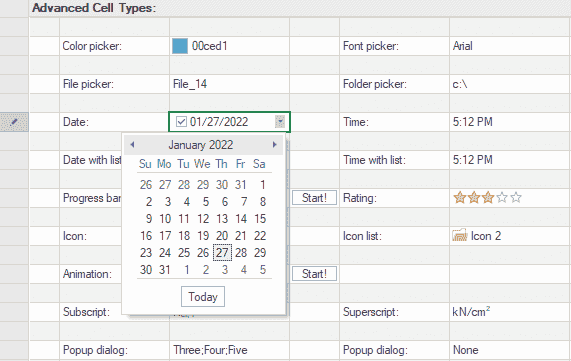The image size is (571, 361).
Task: Select January 1 in the calendar
Action: tap(262, 185)
